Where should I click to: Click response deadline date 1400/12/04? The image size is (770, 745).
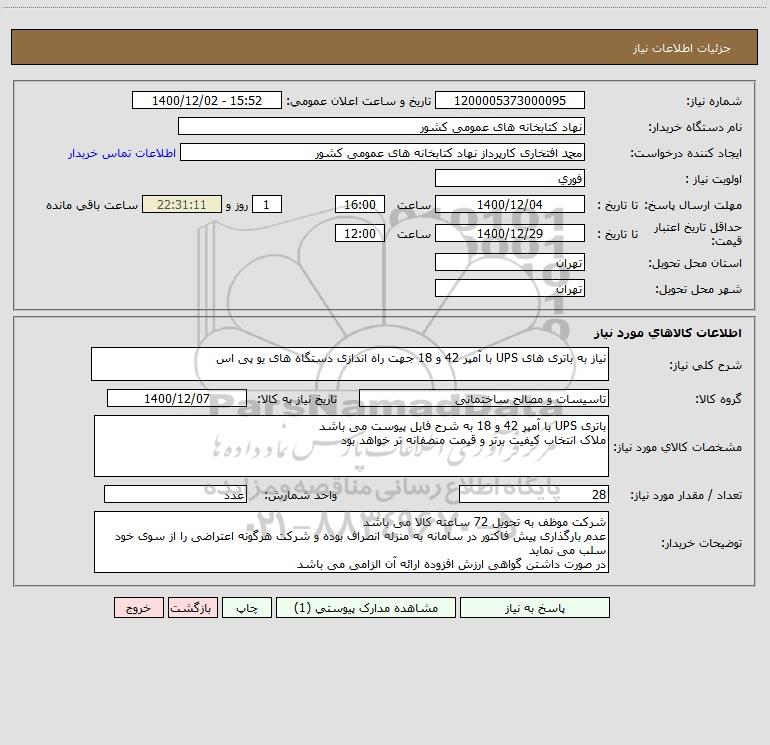(x=510, y=204)
